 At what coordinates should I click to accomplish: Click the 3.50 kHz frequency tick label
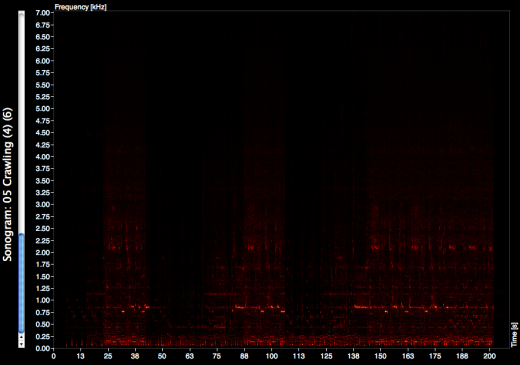click(x=43, y=181)
